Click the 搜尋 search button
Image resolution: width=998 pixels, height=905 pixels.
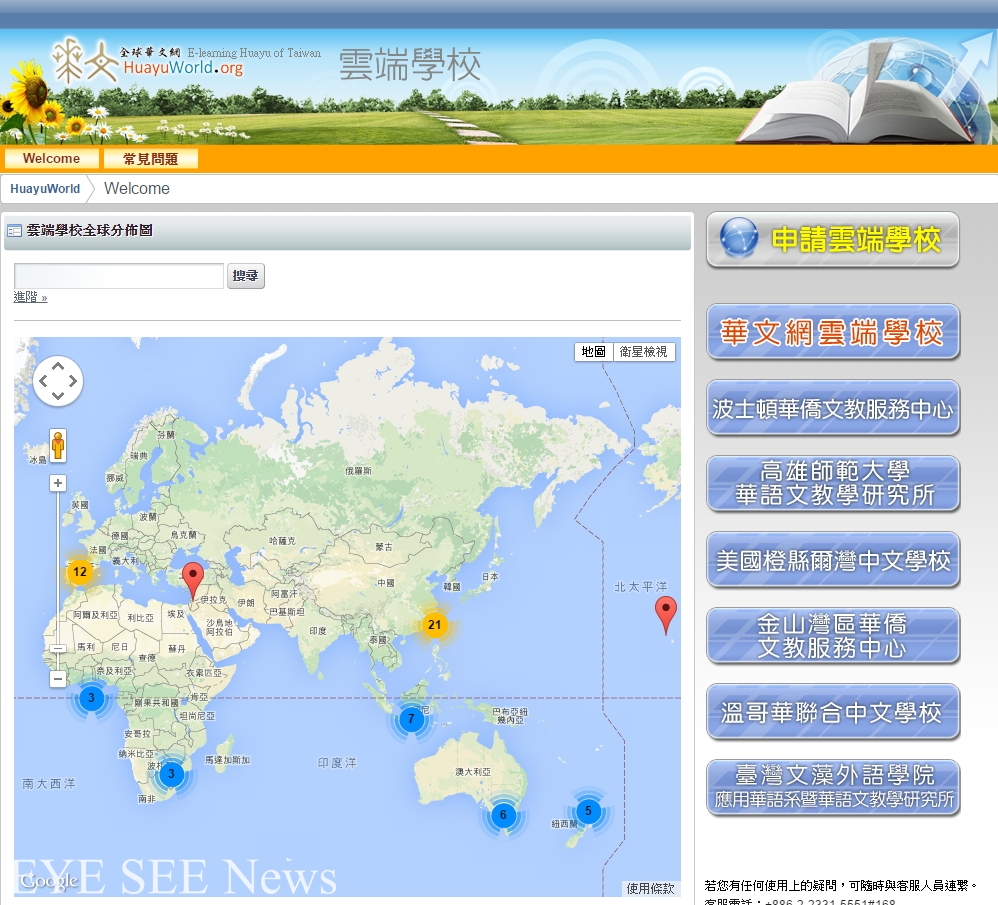point(246,276)
